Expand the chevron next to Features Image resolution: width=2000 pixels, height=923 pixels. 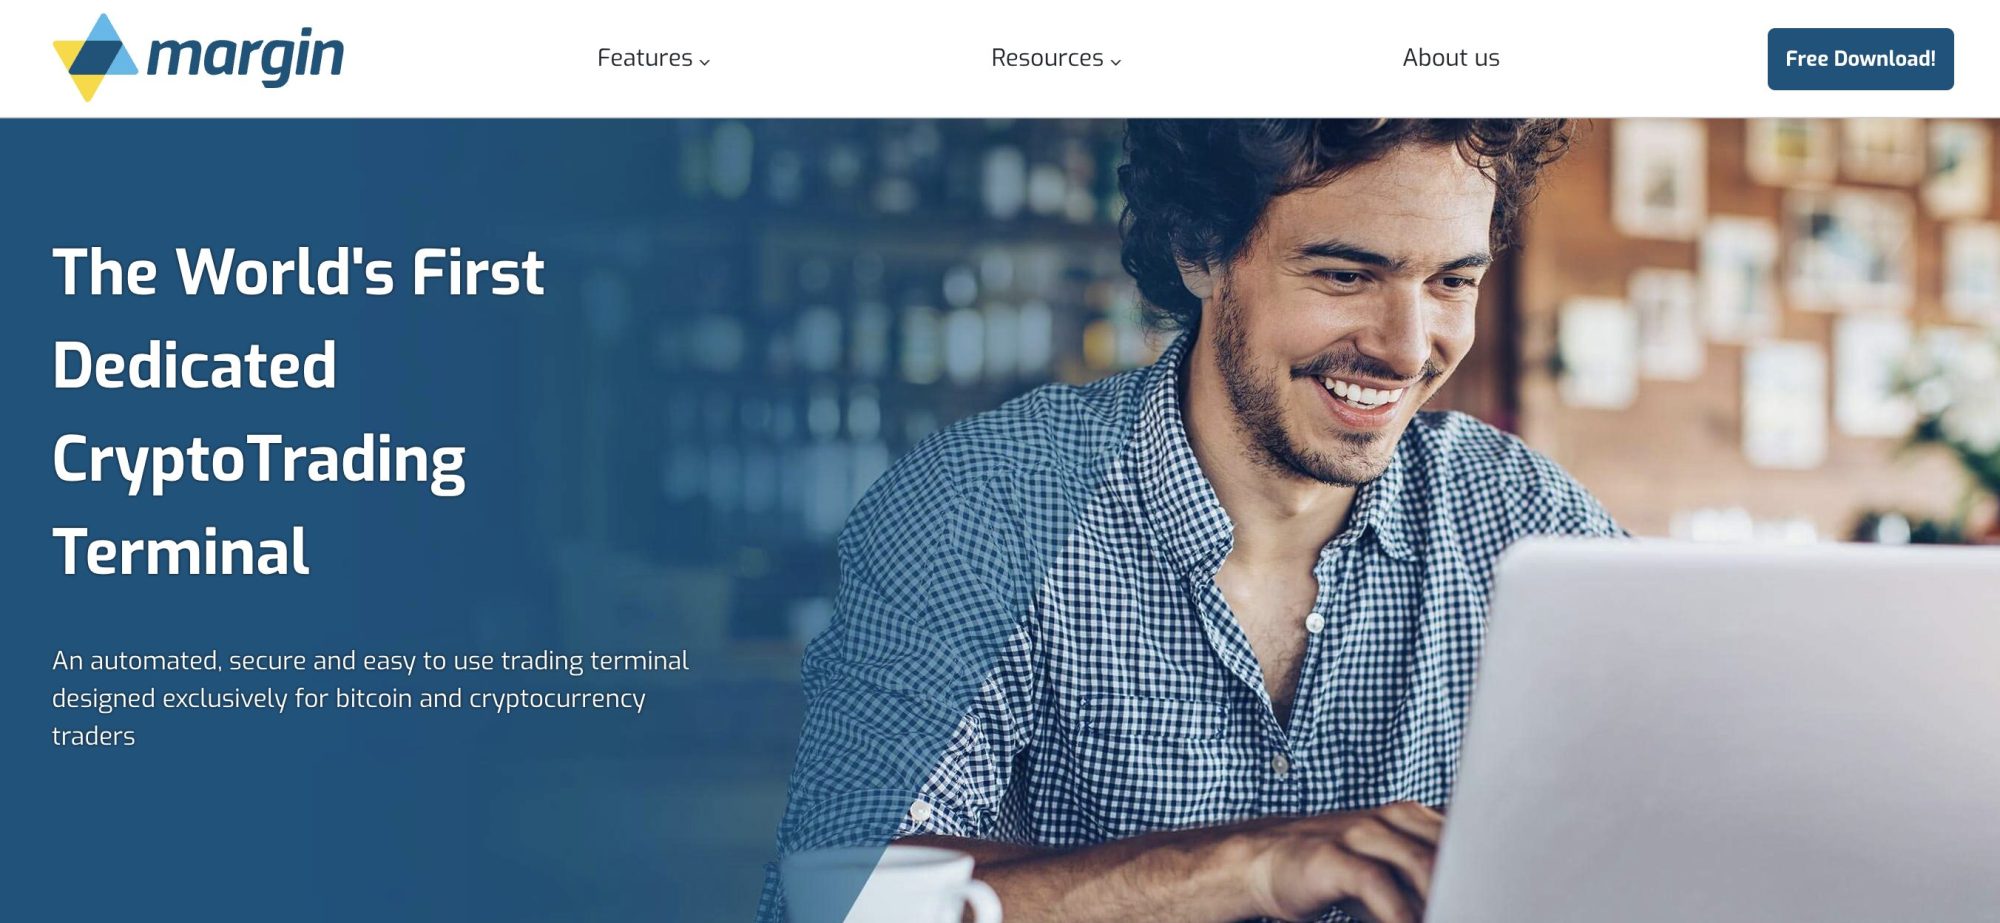(705, 62)
